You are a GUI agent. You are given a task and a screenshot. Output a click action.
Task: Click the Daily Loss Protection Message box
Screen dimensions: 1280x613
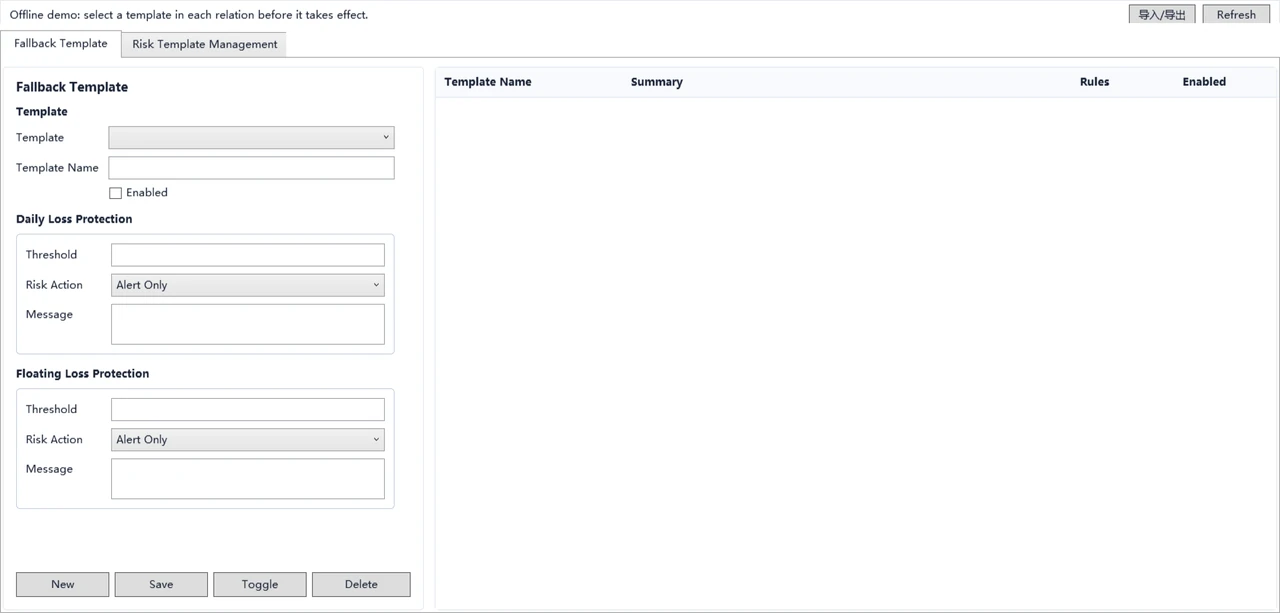tap(248, 324)
